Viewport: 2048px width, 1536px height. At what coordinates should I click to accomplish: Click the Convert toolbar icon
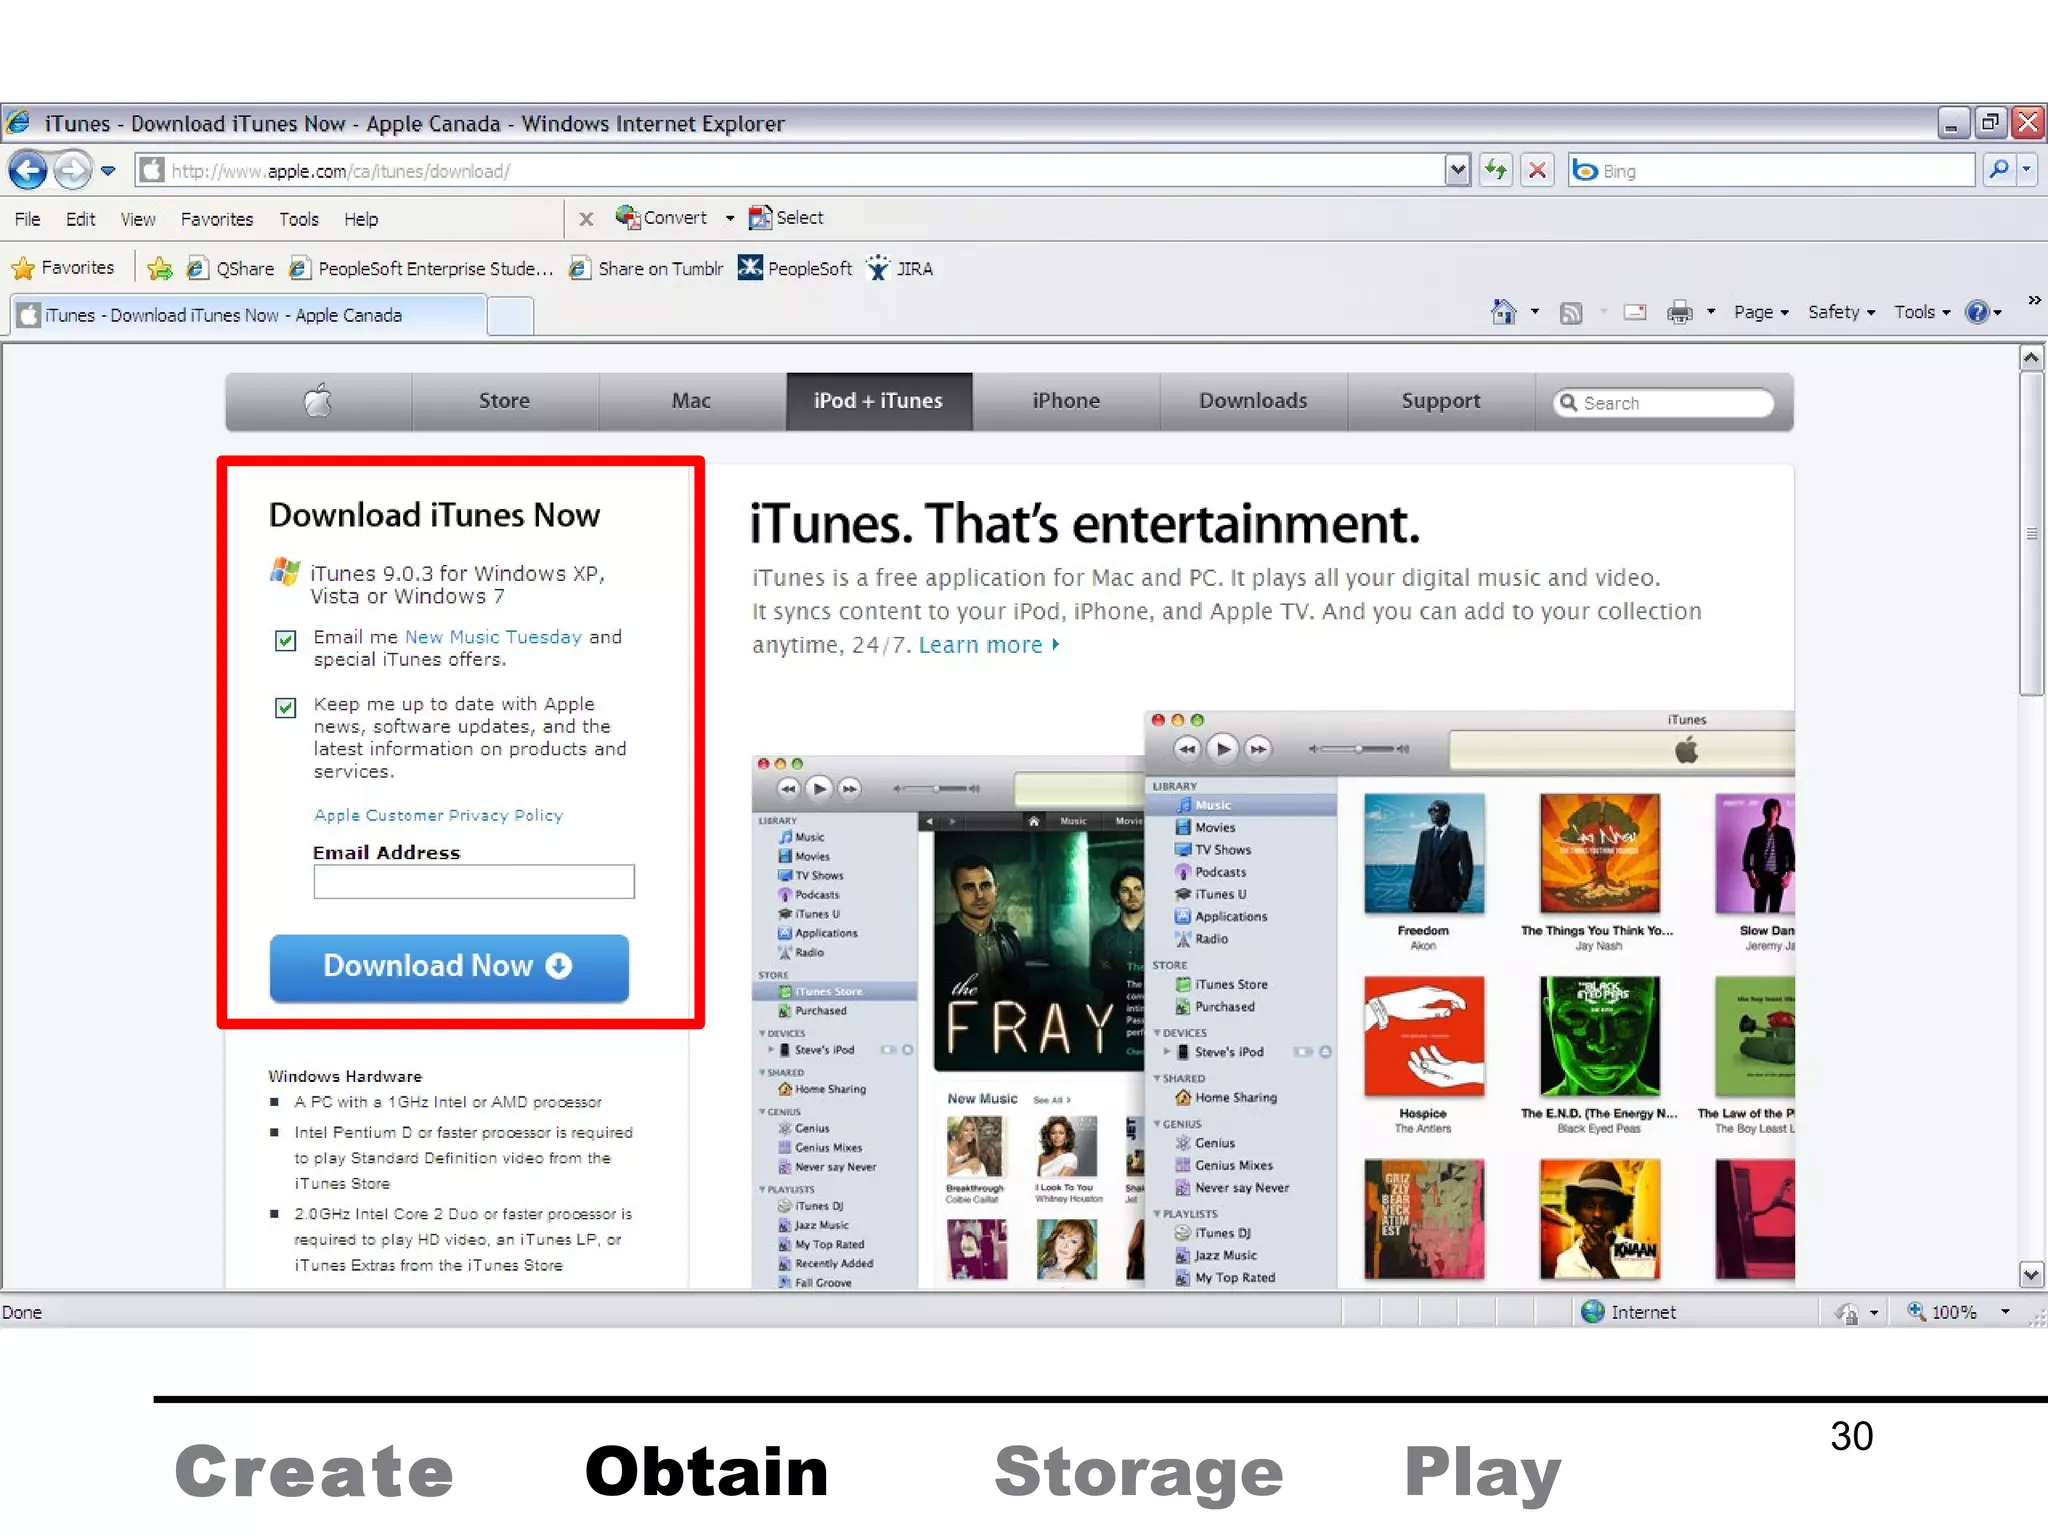627,217
